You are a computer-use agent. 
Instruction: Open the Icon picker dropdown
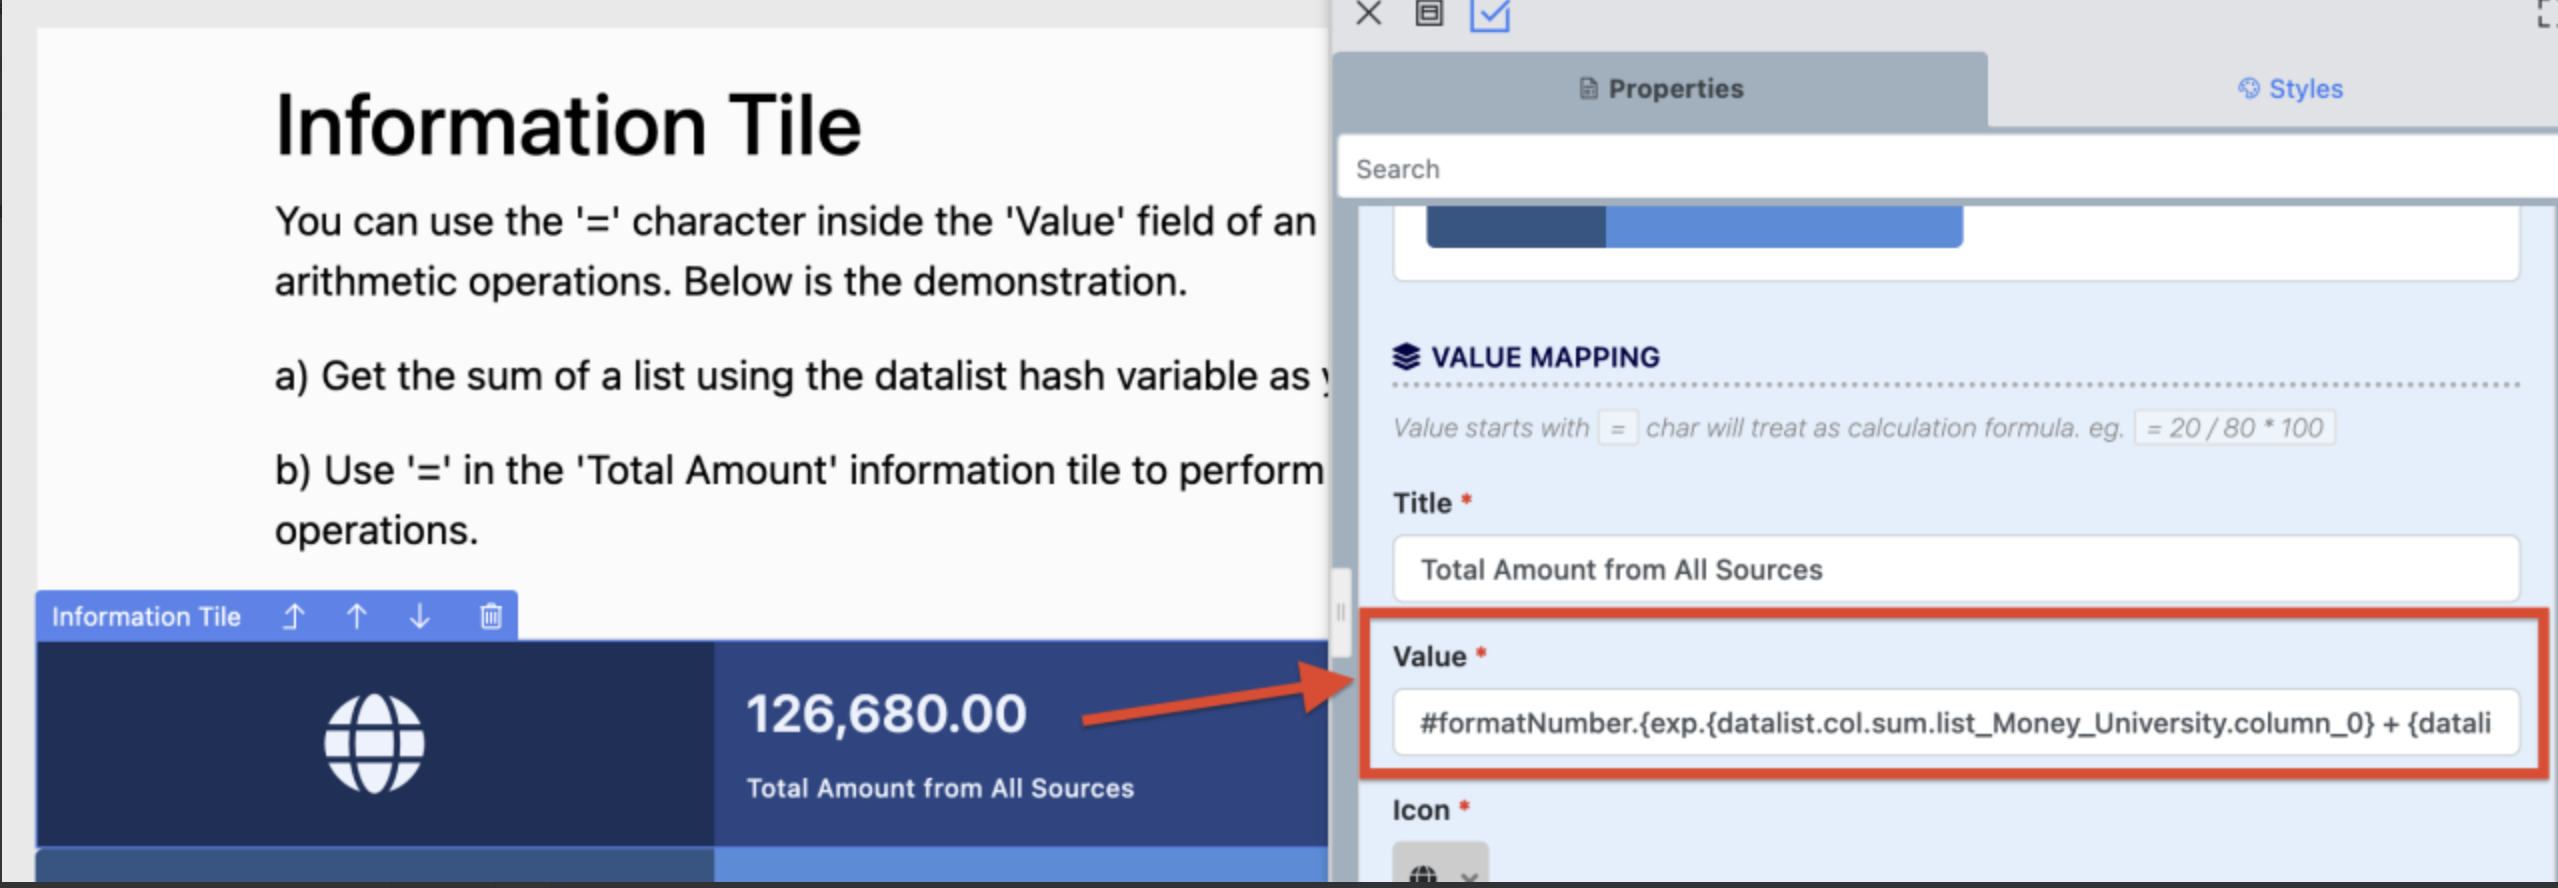(1440, 868)
